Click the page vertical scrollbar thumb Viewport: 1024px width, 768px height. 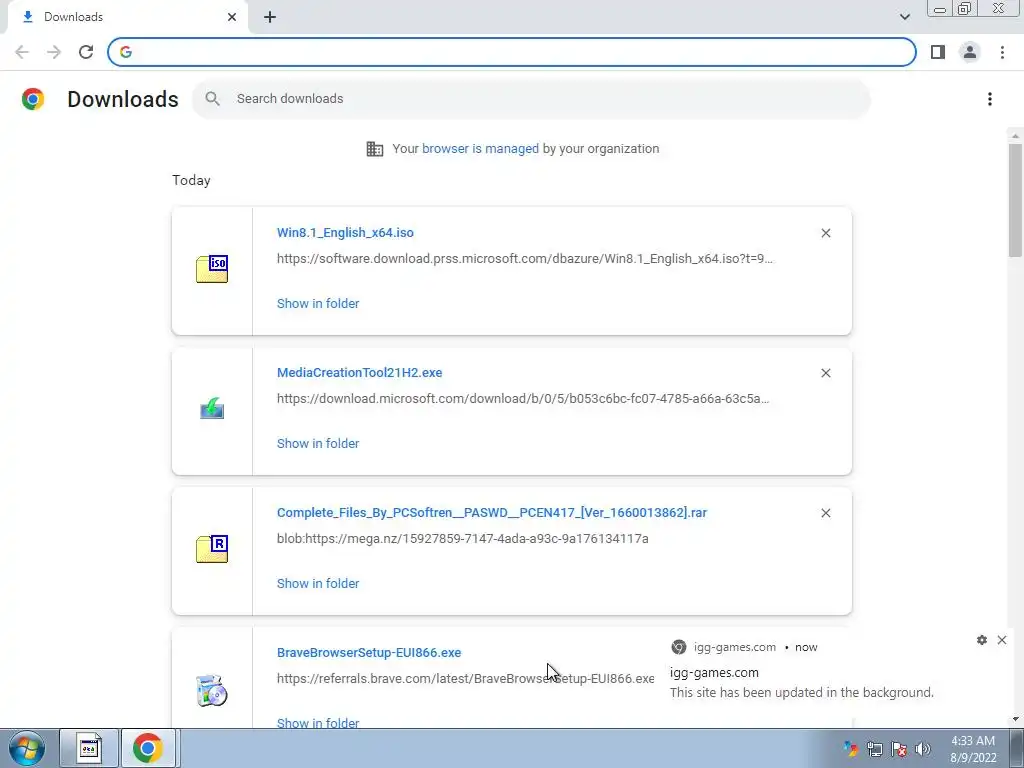pos(1015,200)
